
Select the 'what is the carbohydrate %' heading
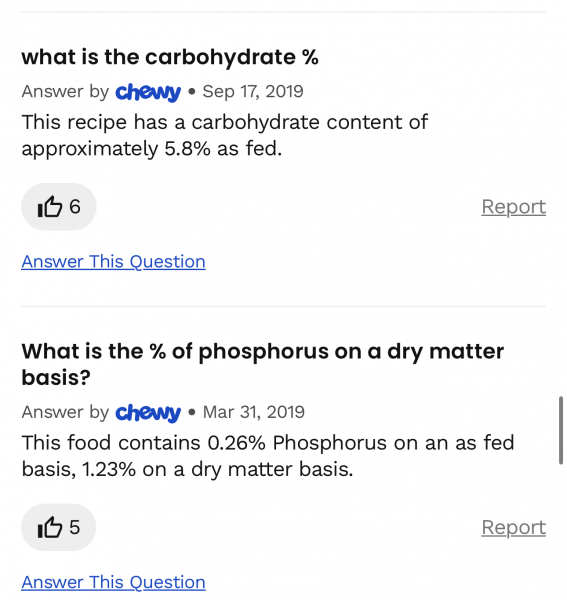pos(170,57)
